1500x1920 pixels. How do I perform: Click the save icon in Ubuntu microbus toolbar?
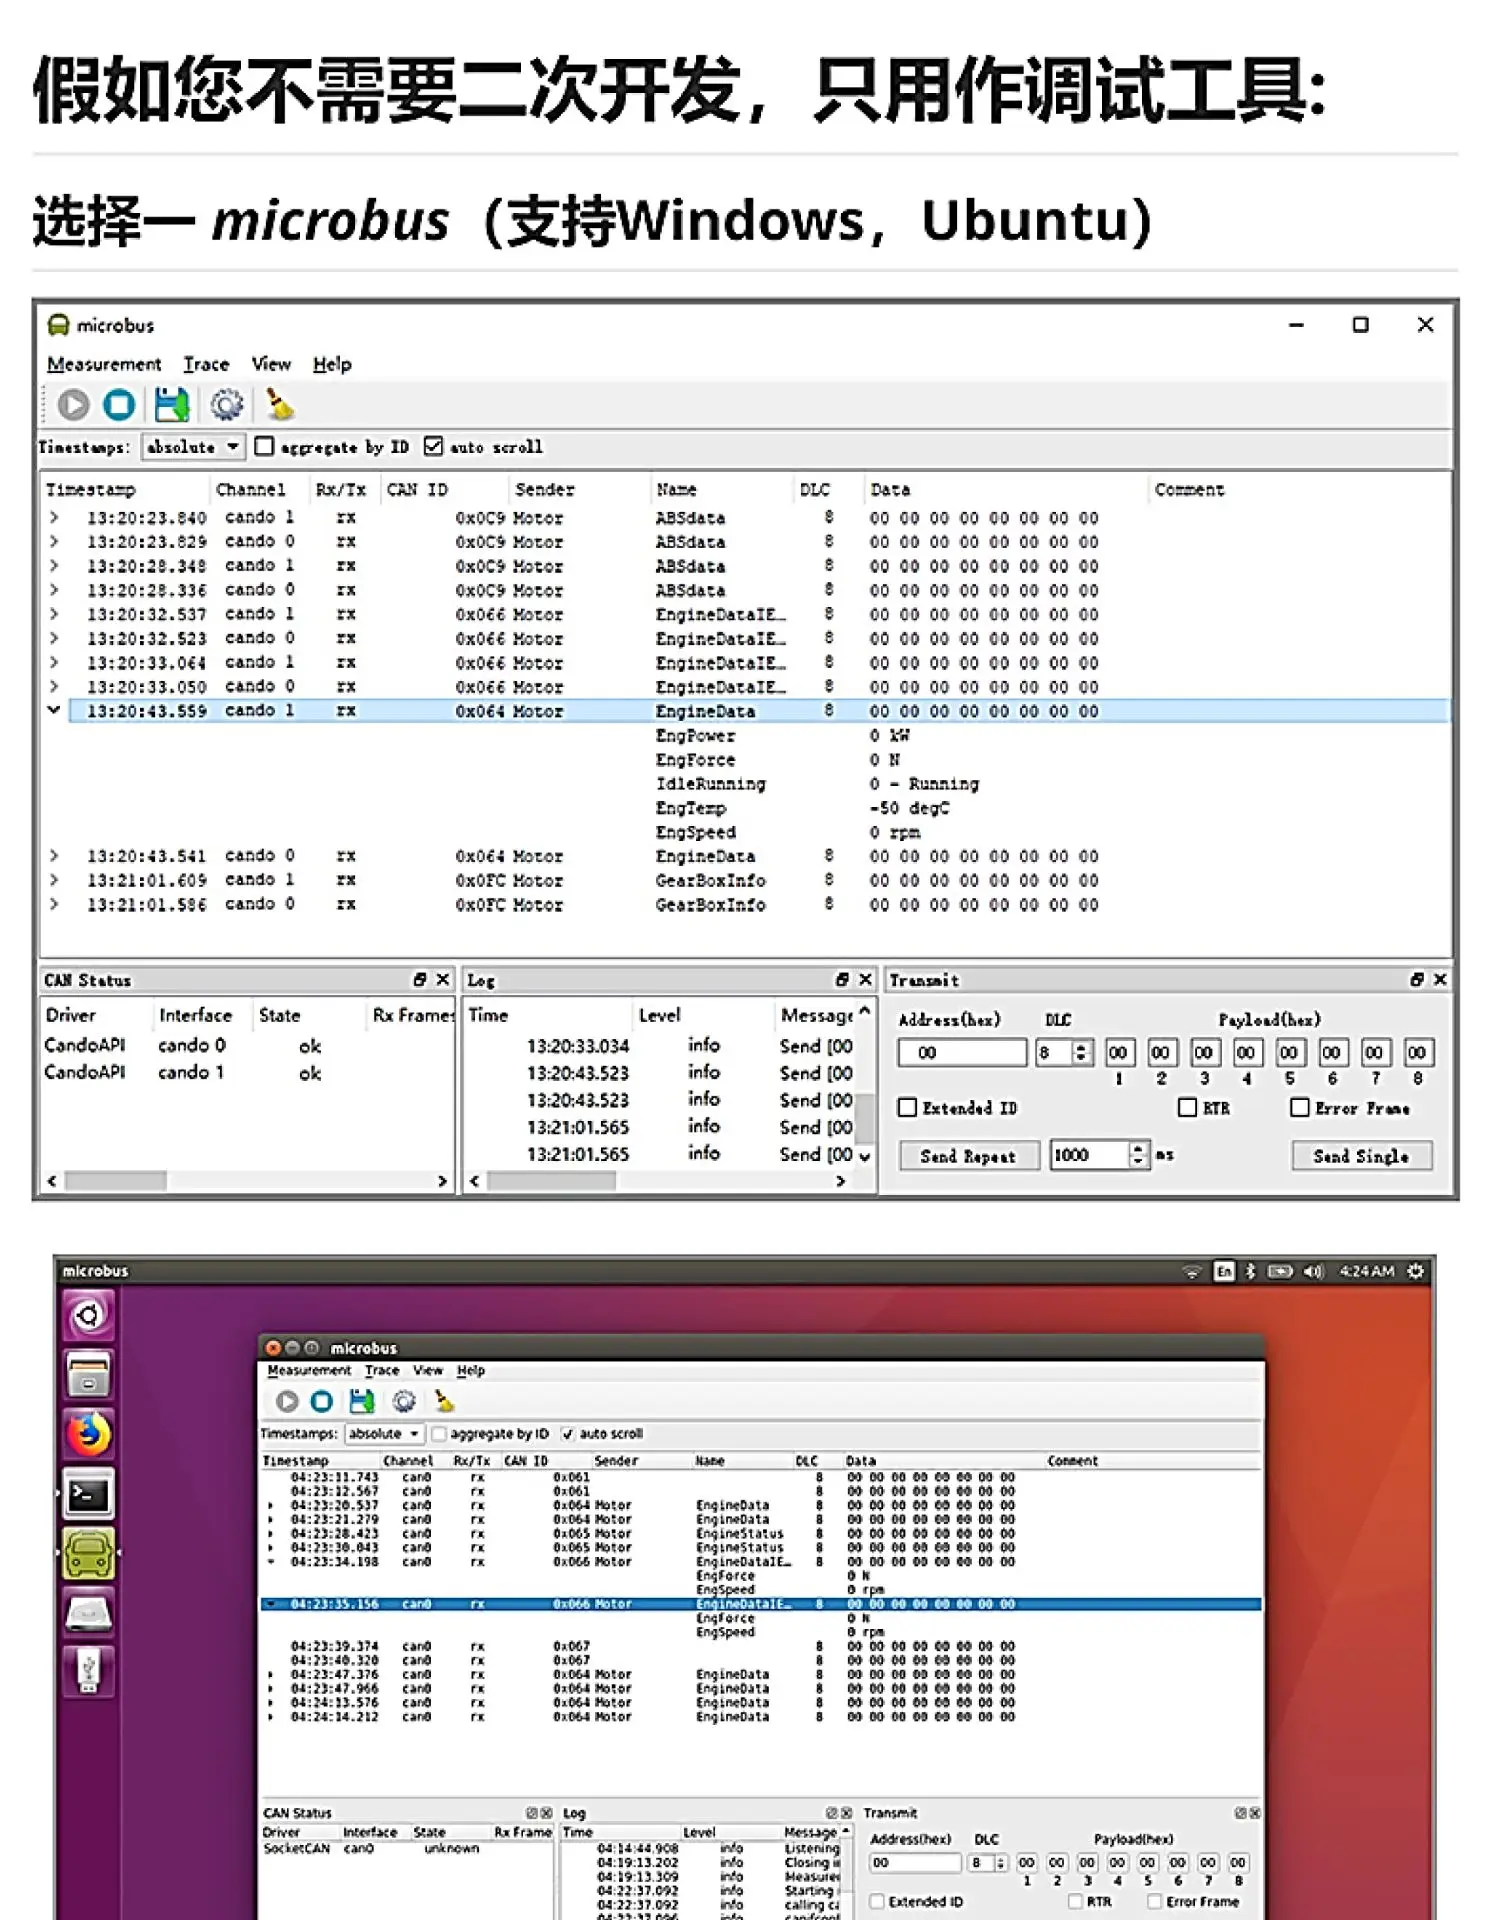(x=362, y=1401)
